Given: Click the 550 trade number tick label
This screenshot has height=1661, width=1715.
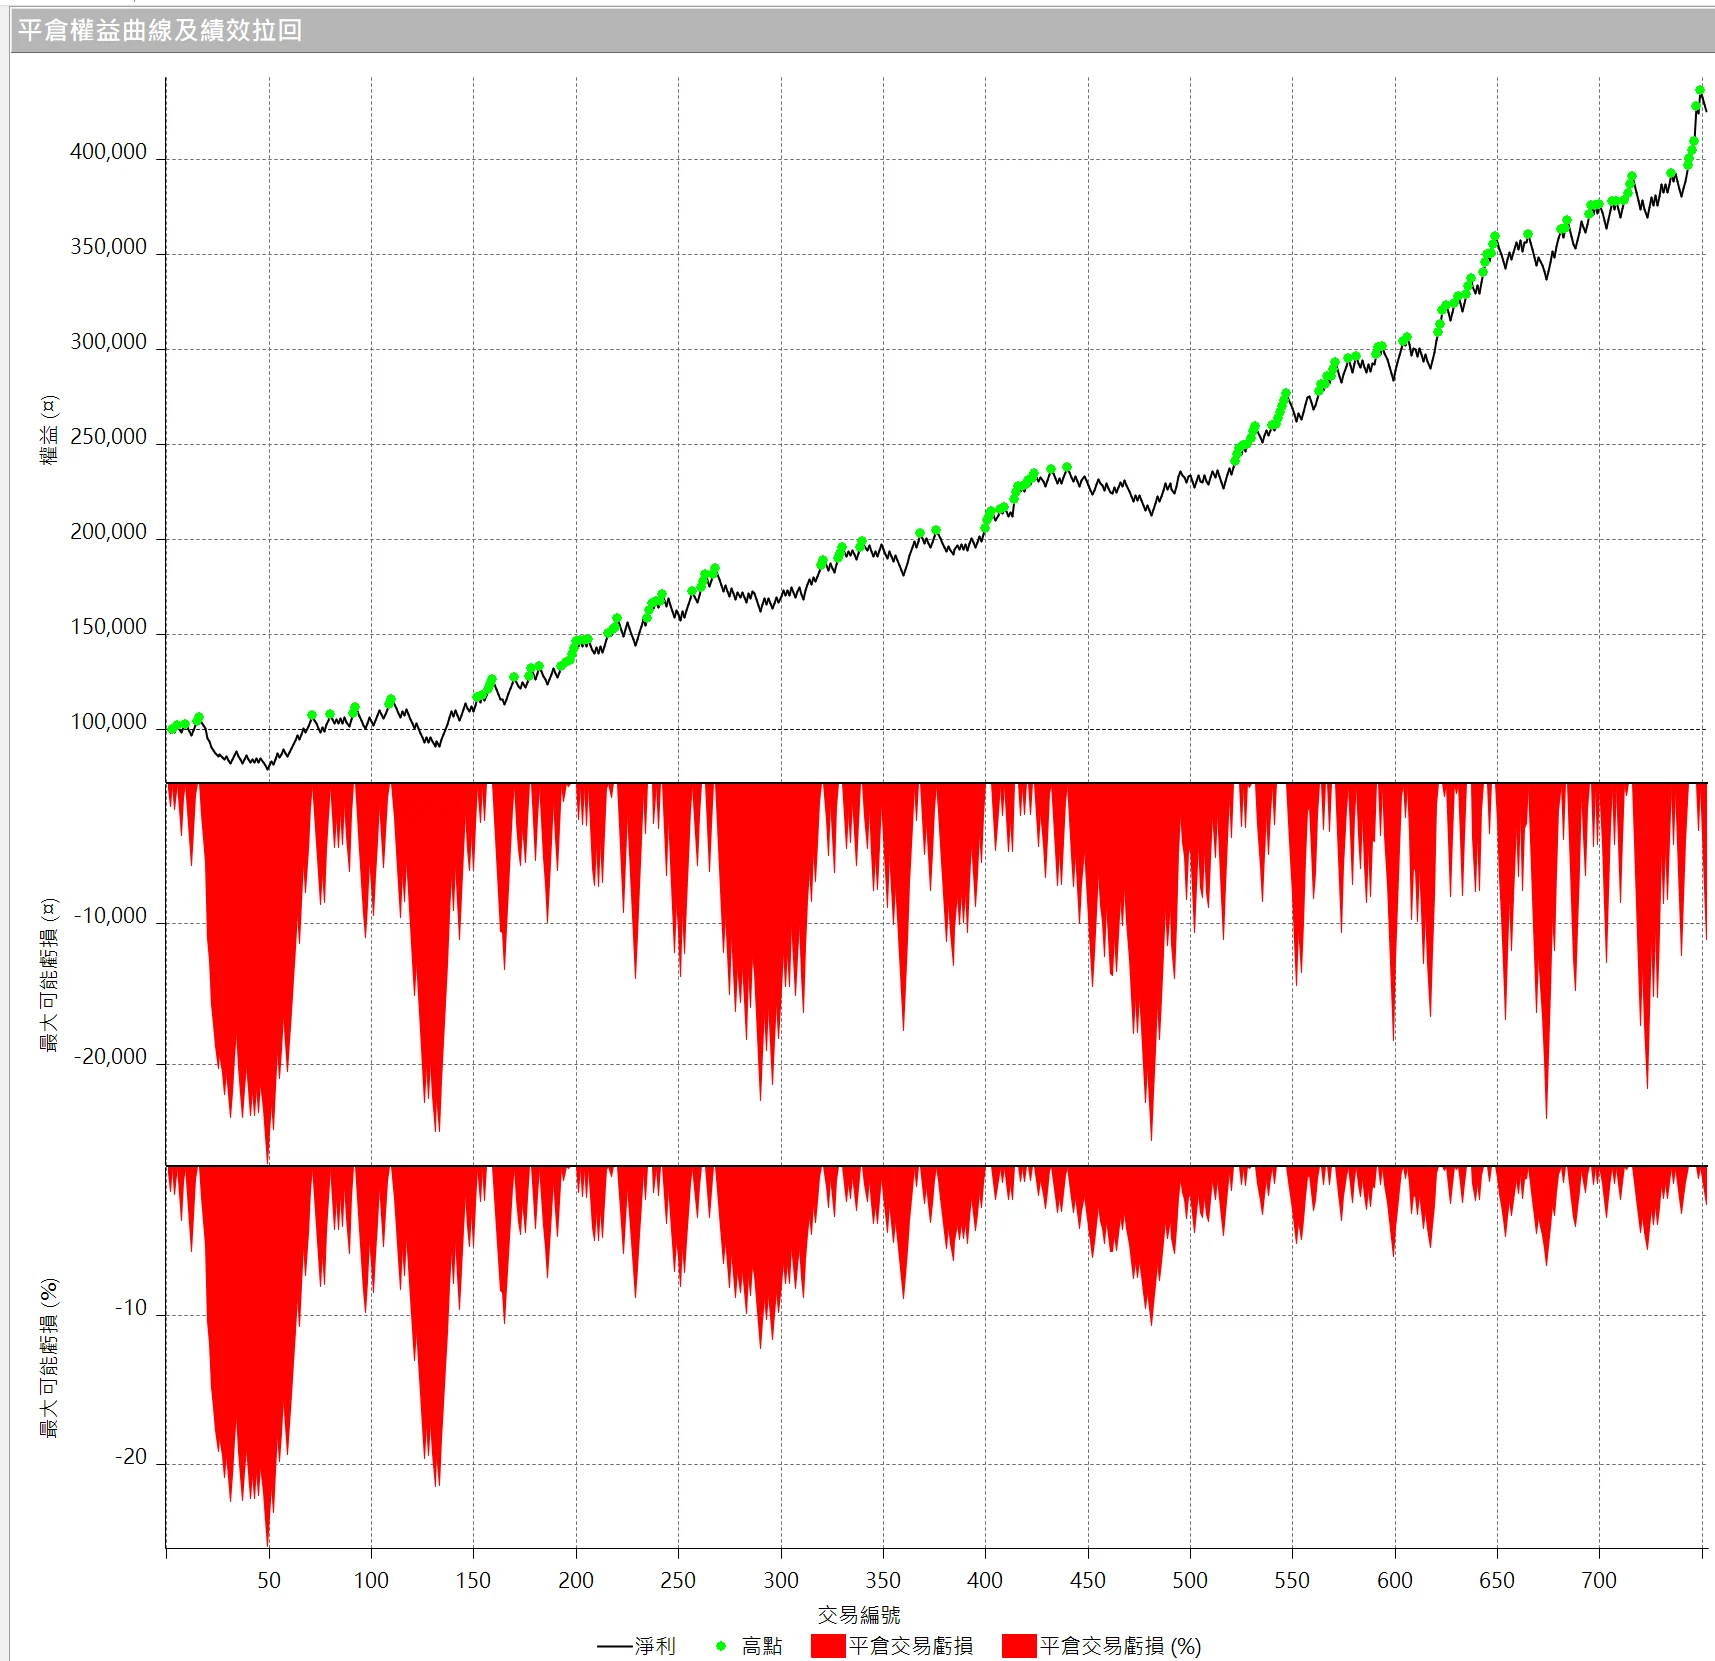Looking at the screenshot, I should point(1292,1580).
